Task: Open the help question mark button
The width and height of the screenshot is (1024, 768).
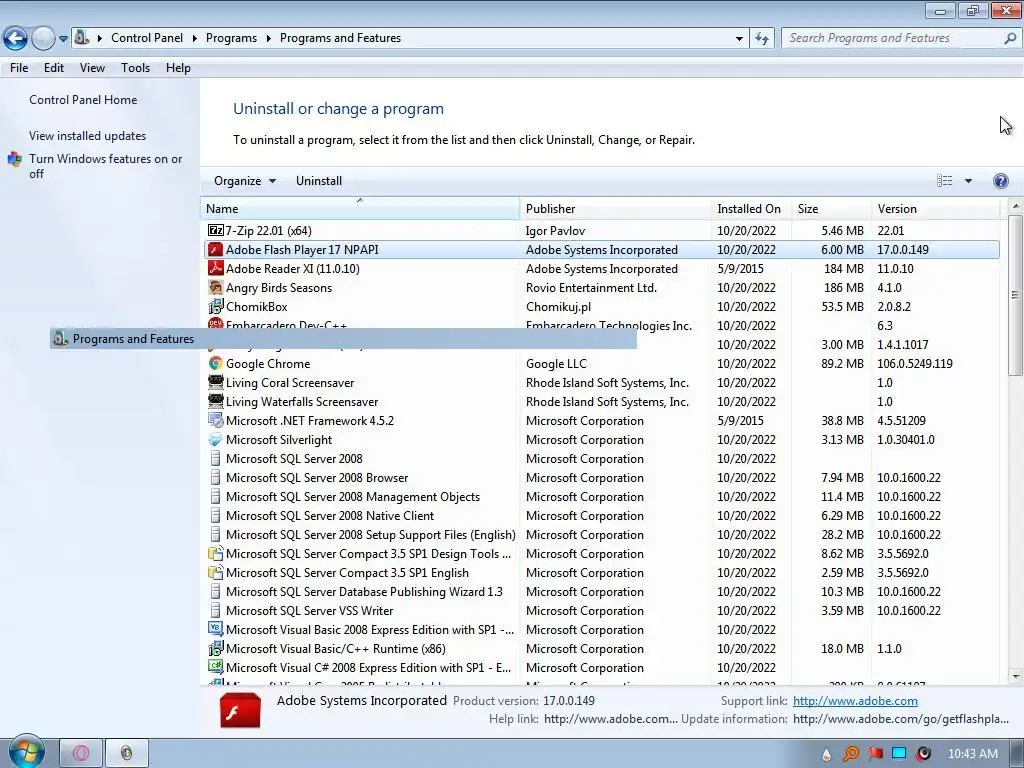Action: [x=1000, y=181]
